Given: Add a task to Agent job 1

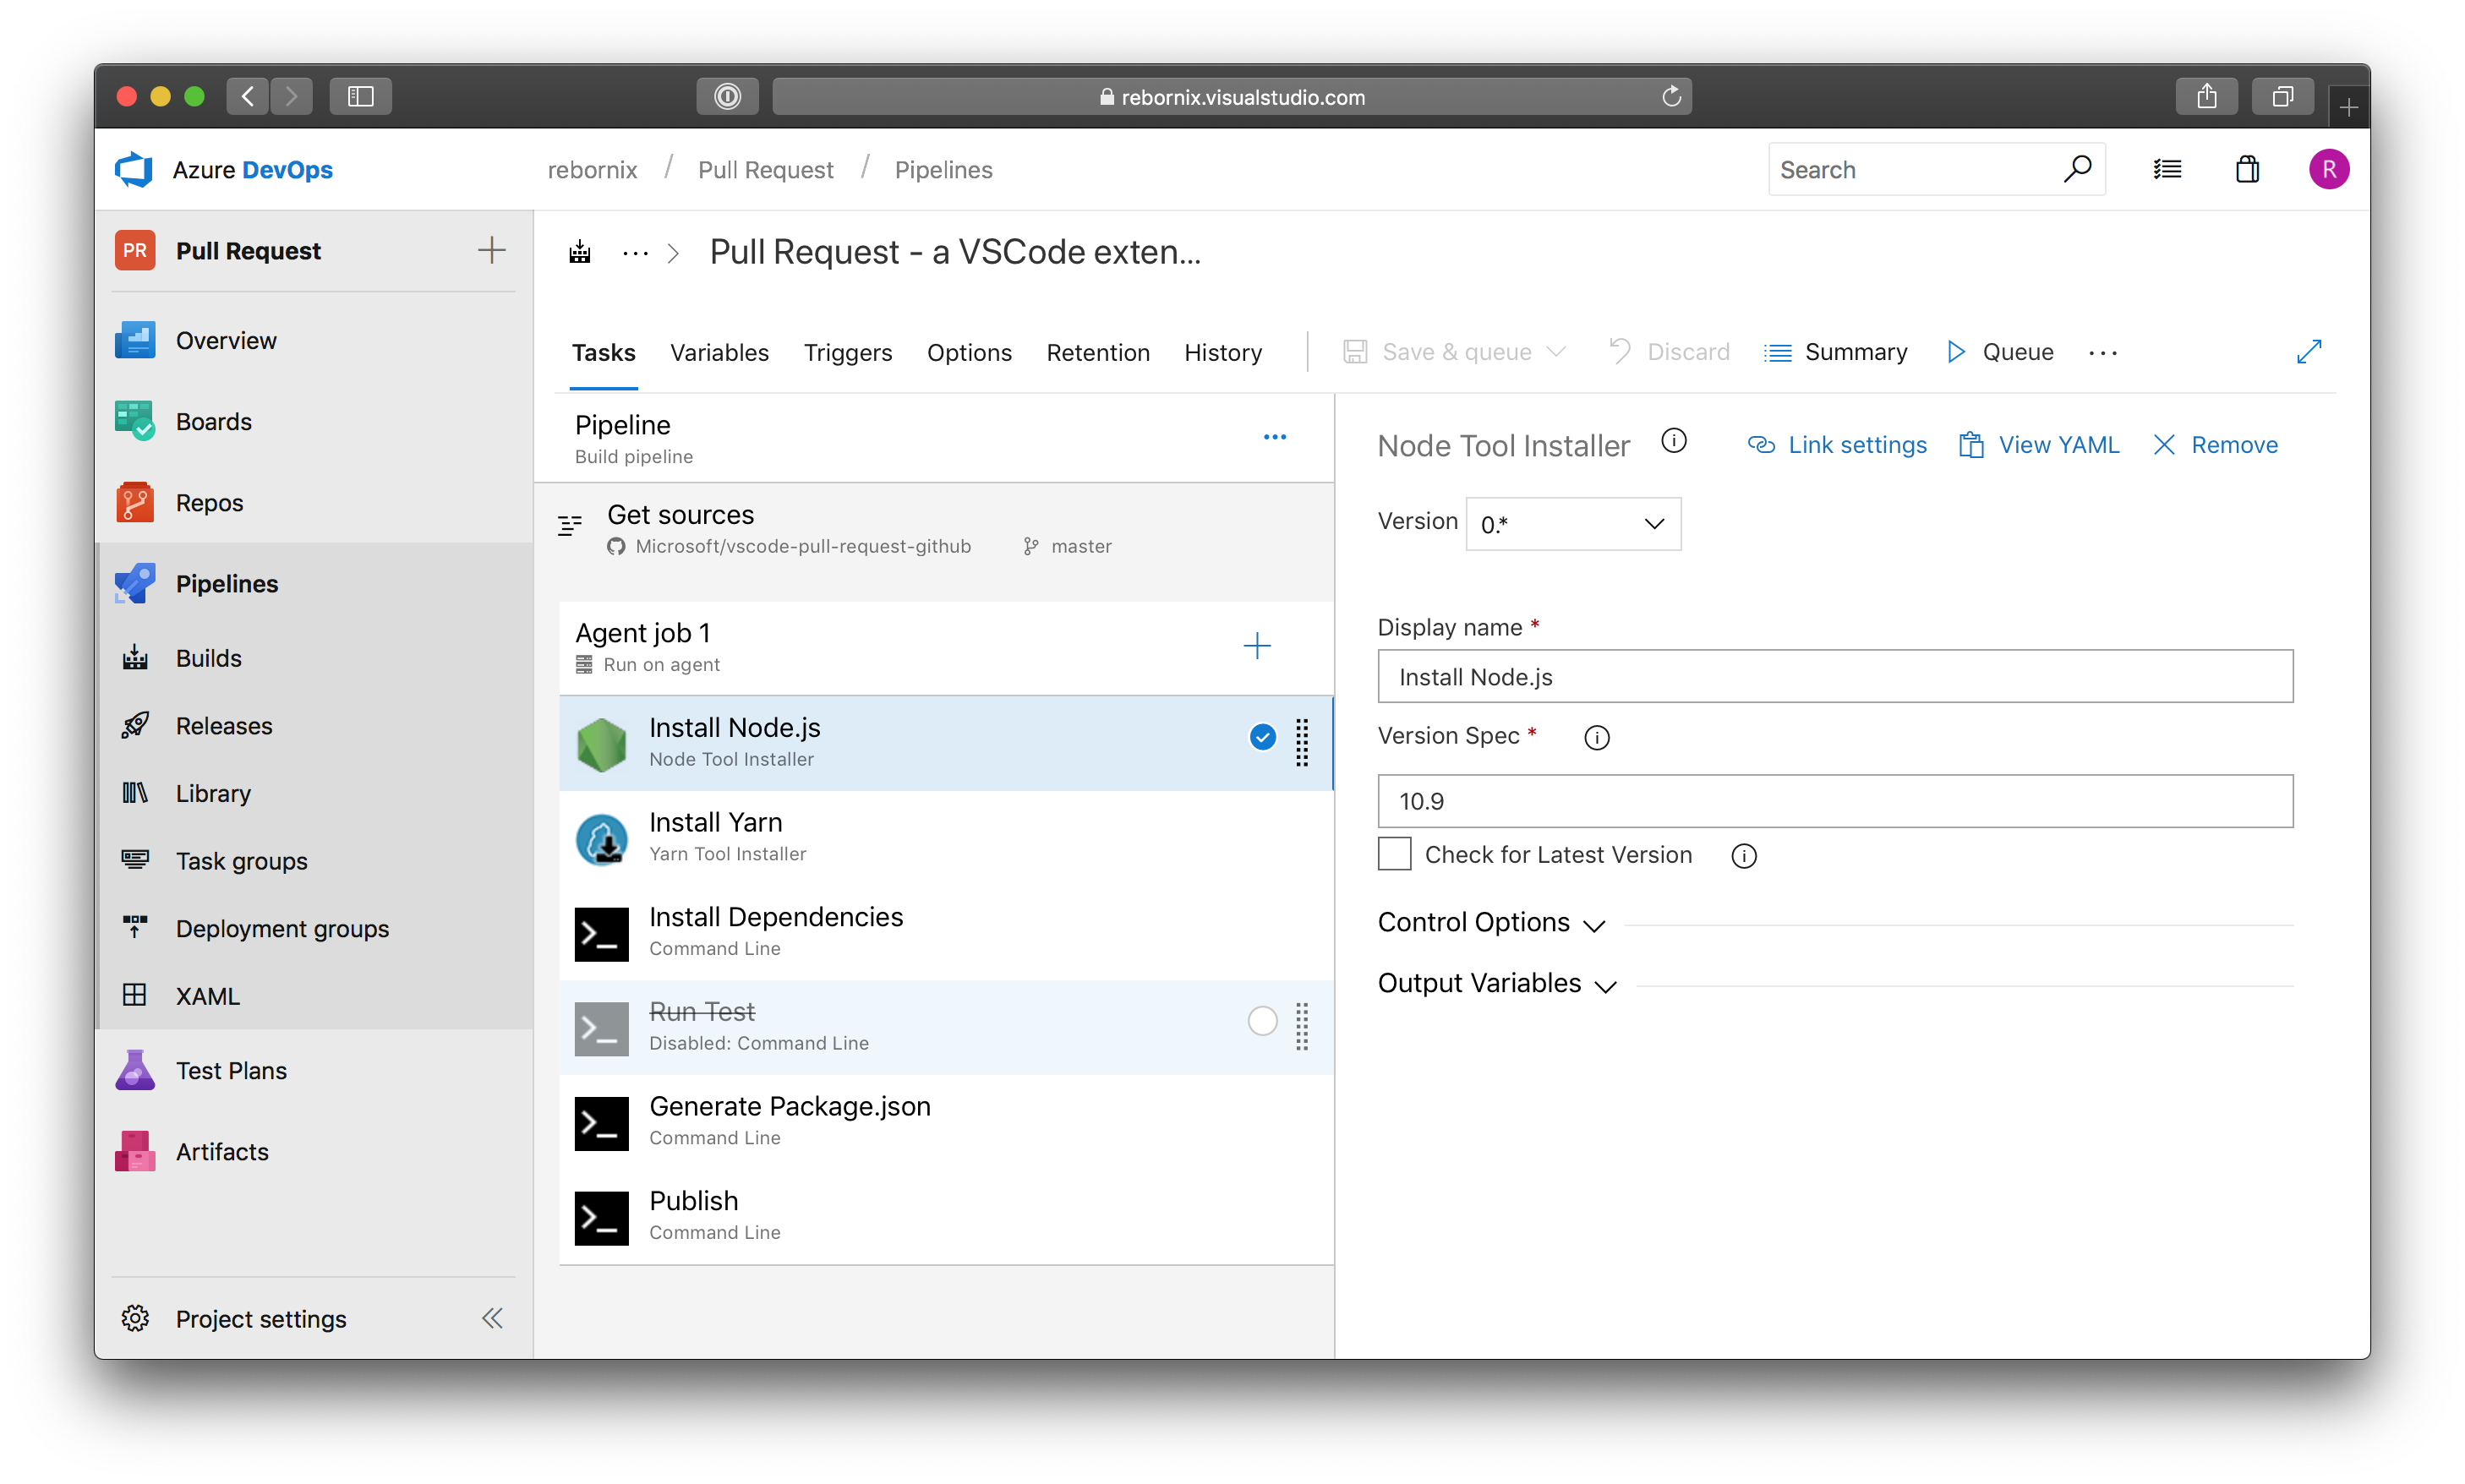Looking at the screenshot, I should (1256, 646).
